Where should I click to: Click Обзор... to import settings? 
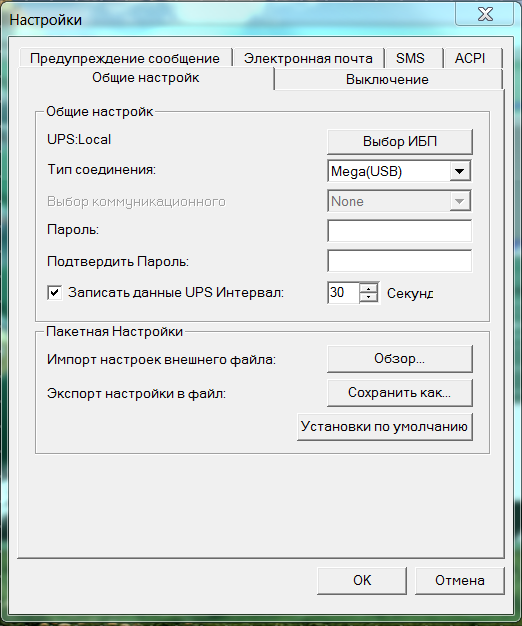point(400,359)
